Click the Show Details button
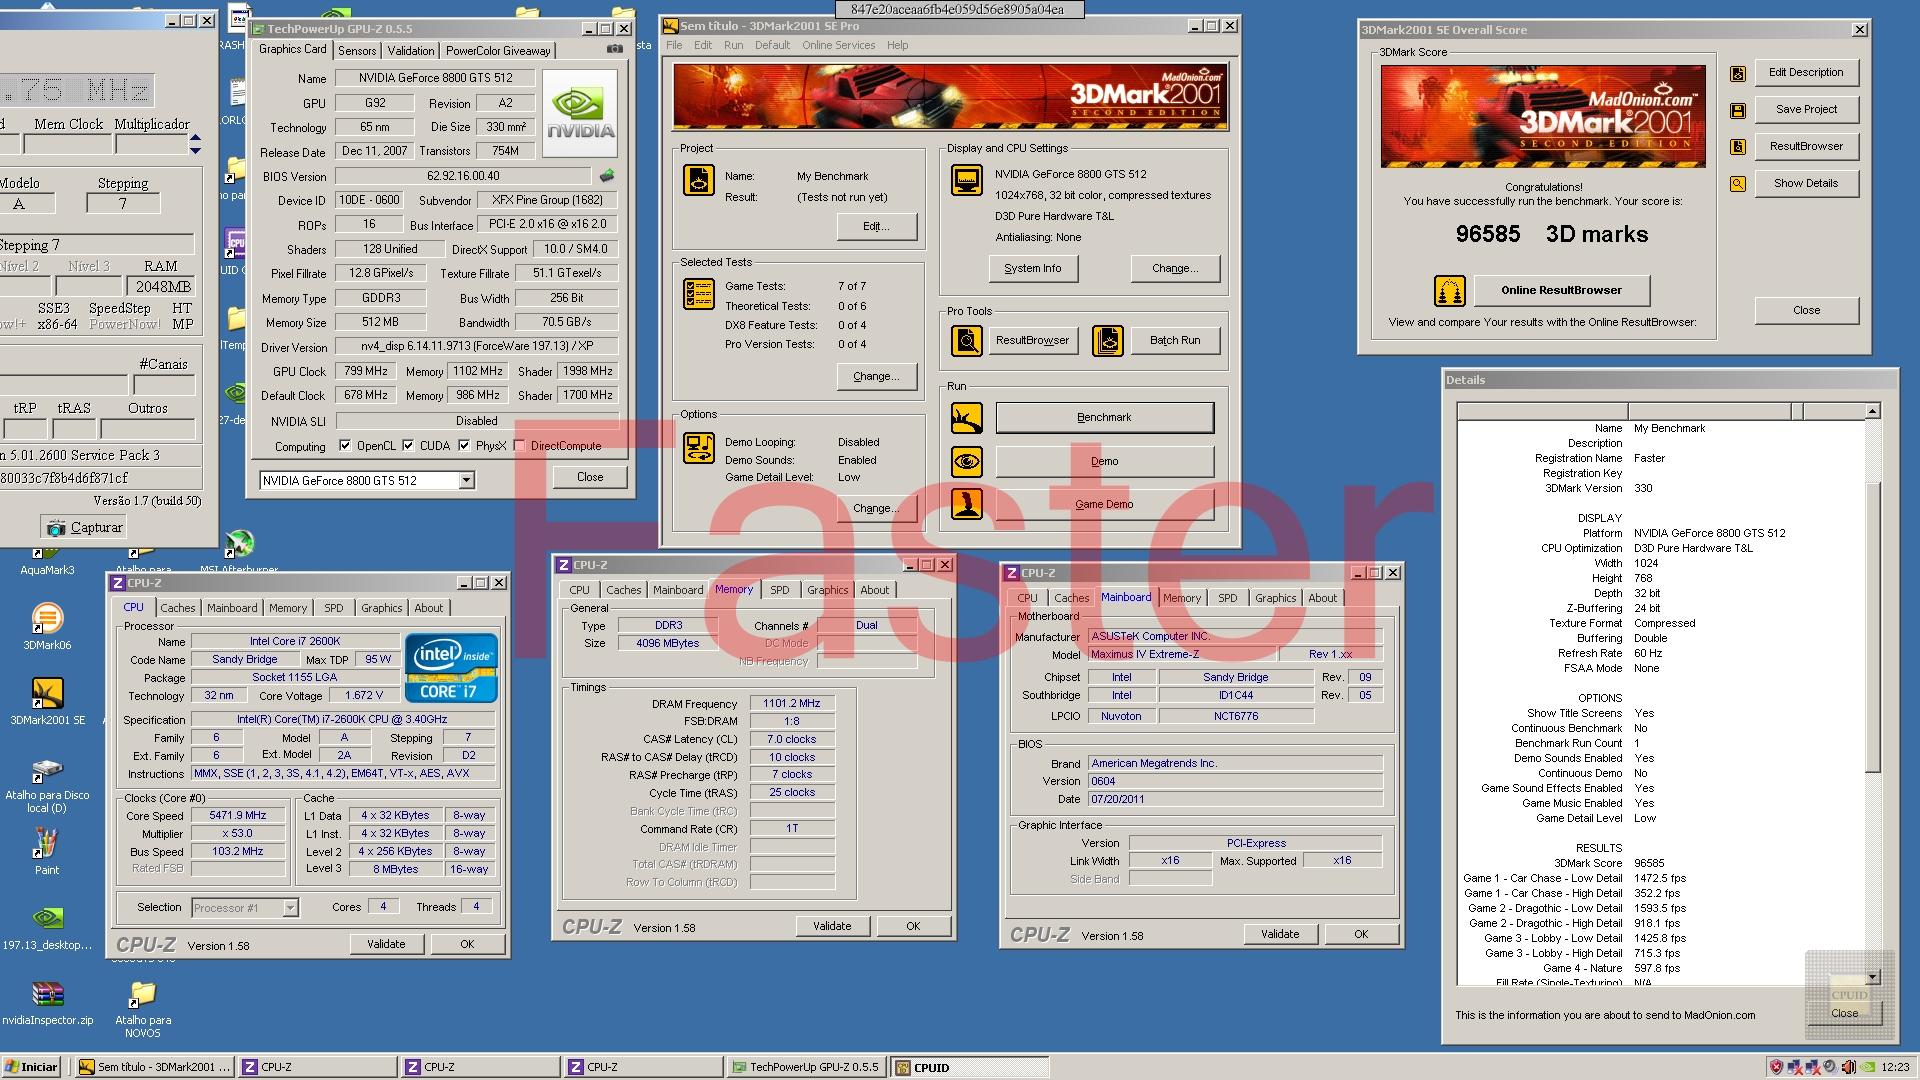The height and width of the screenshot is (1080, 1920). [x=1806, y=184]
